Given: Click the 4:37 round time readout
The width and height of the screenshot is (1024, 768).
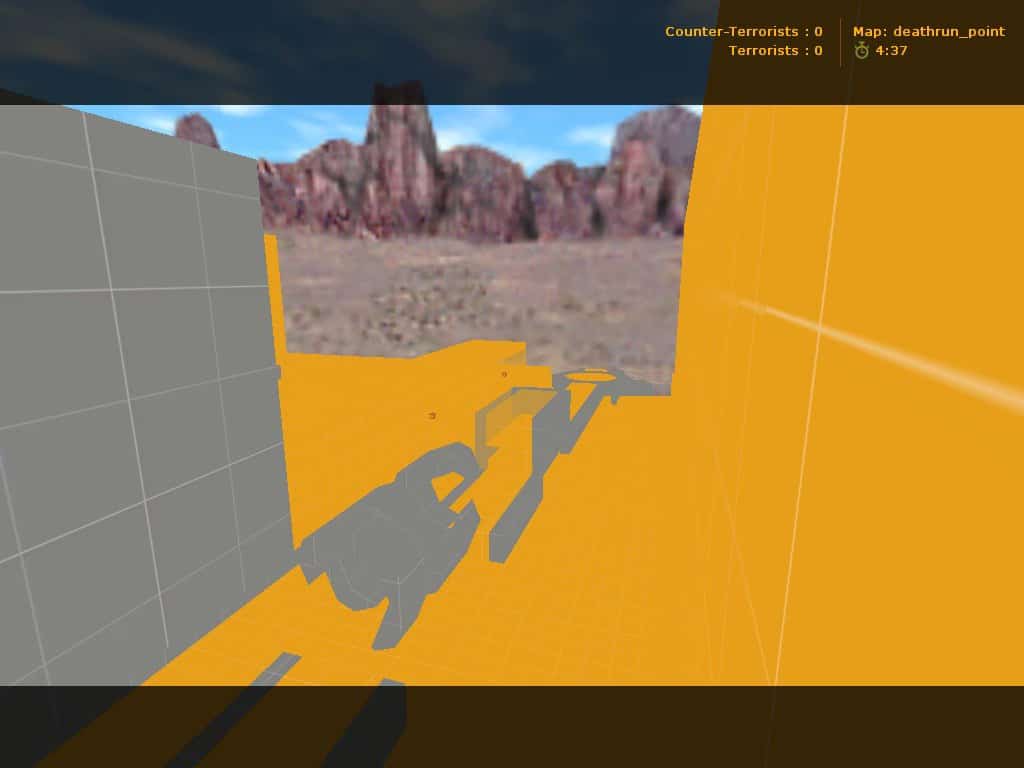Looking at the screenshot, I should (891, 50).
